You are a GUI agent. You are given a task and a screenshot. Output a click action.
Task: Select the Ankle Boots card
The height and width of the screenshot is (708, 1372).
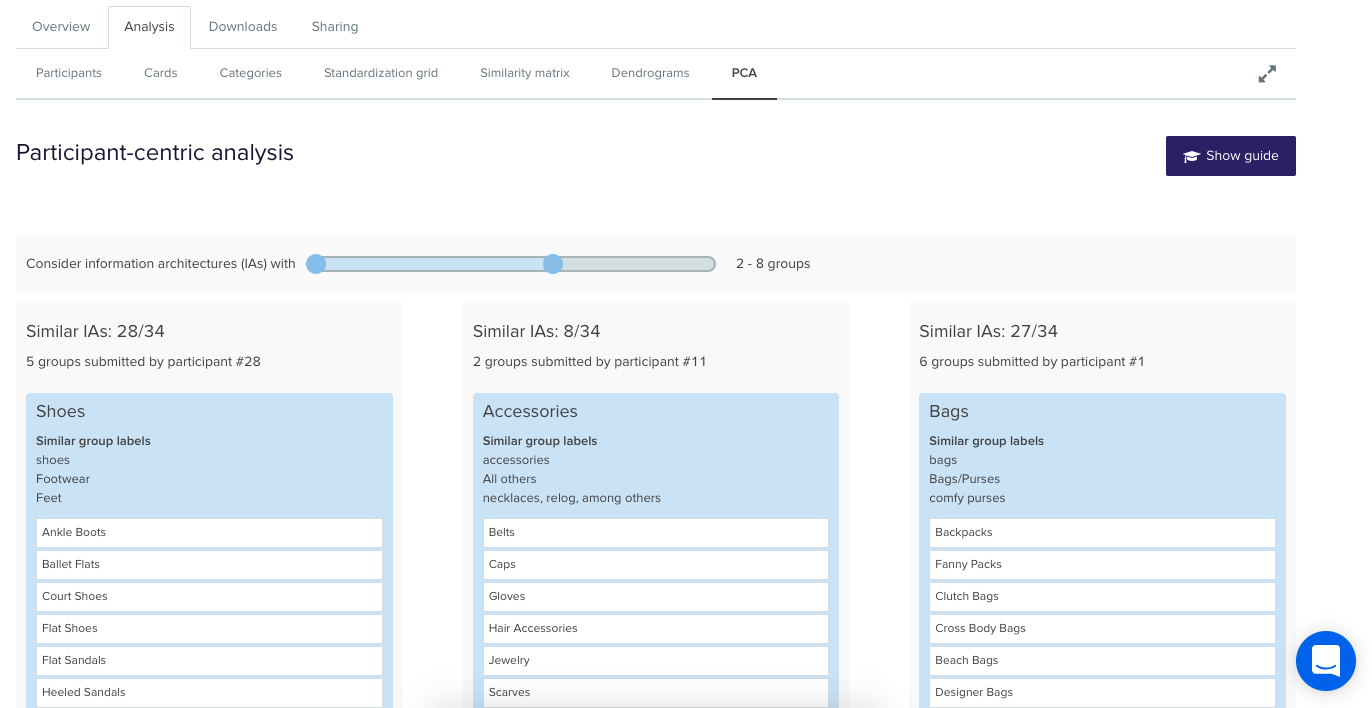(210, 532)
